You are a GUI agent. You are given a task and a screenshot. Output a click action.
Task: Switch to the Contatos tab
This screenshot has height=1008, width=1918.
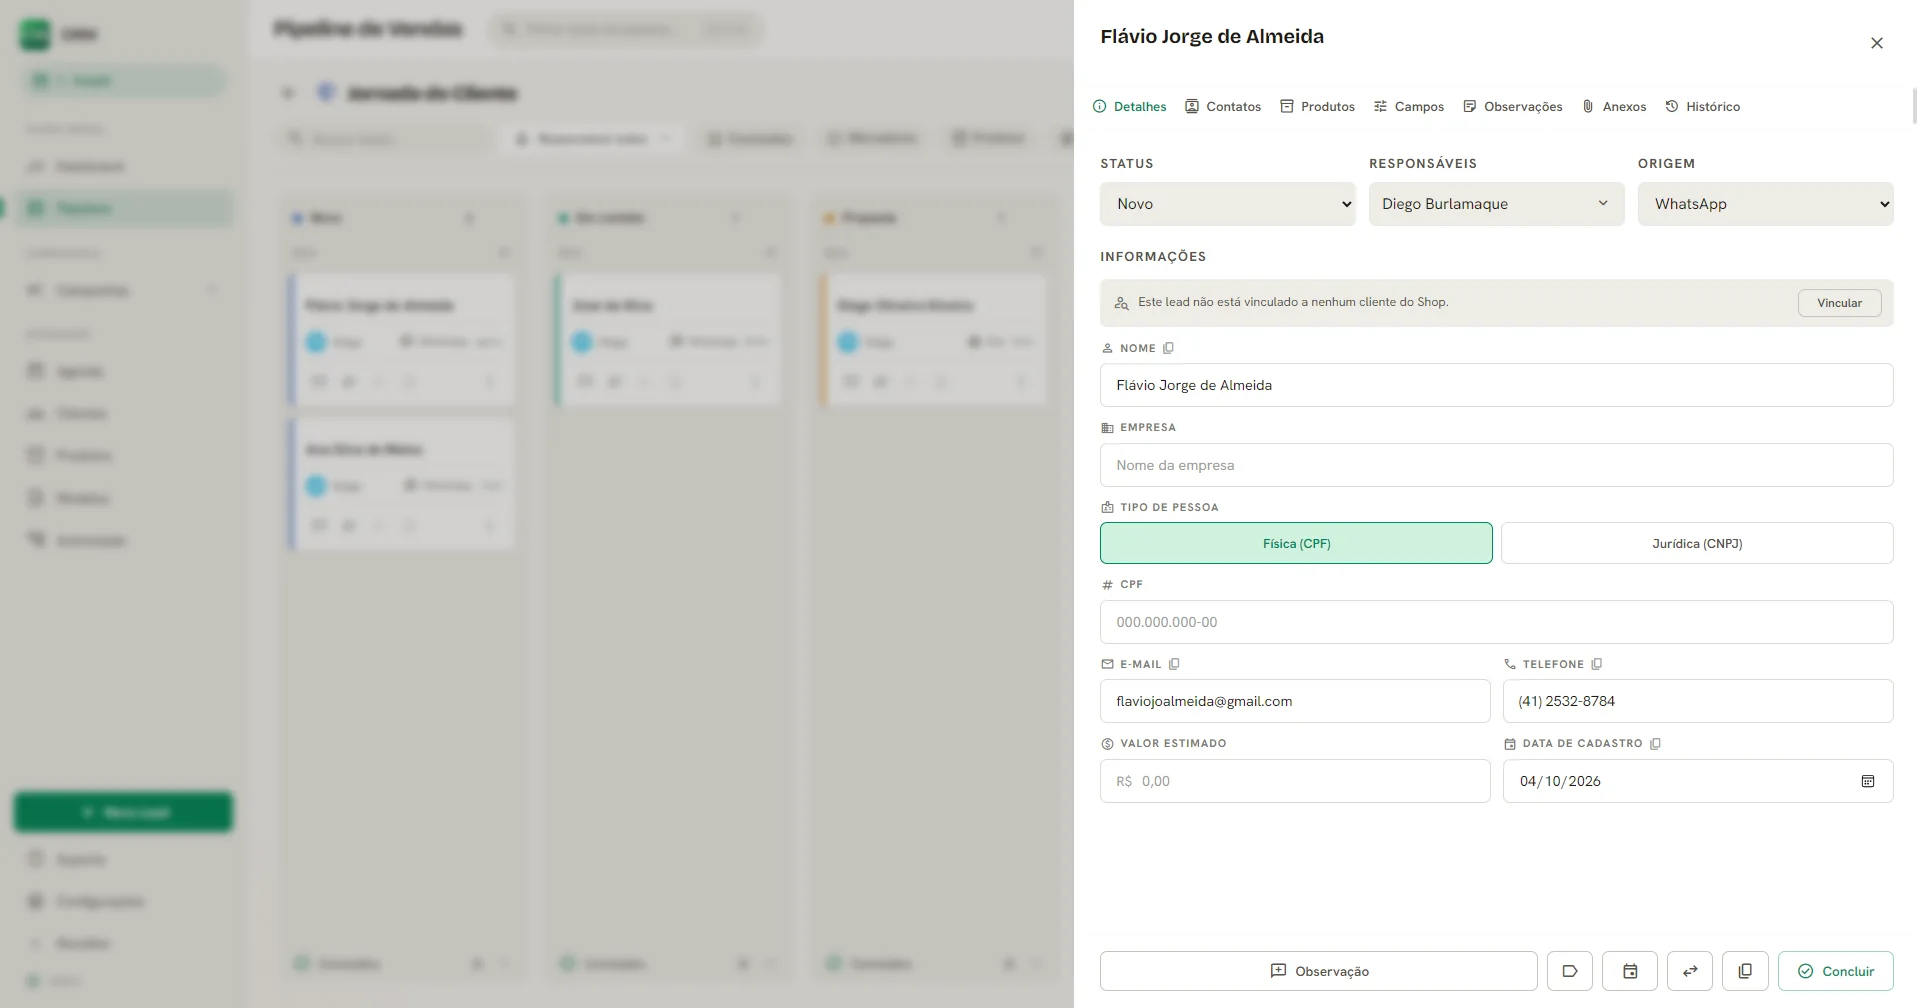(x=1223, y=106)
